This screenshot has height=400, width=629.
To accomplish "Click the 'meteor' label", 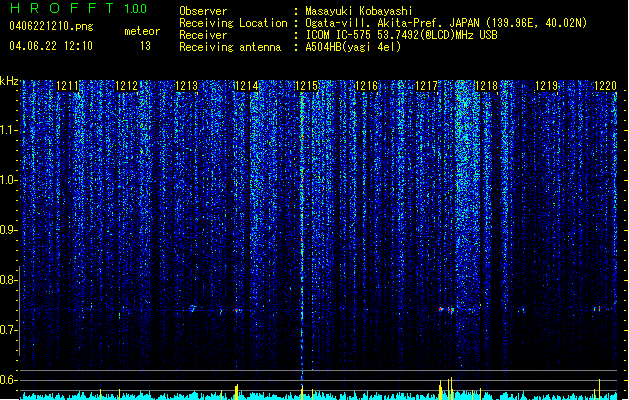I will pos(142,31).
